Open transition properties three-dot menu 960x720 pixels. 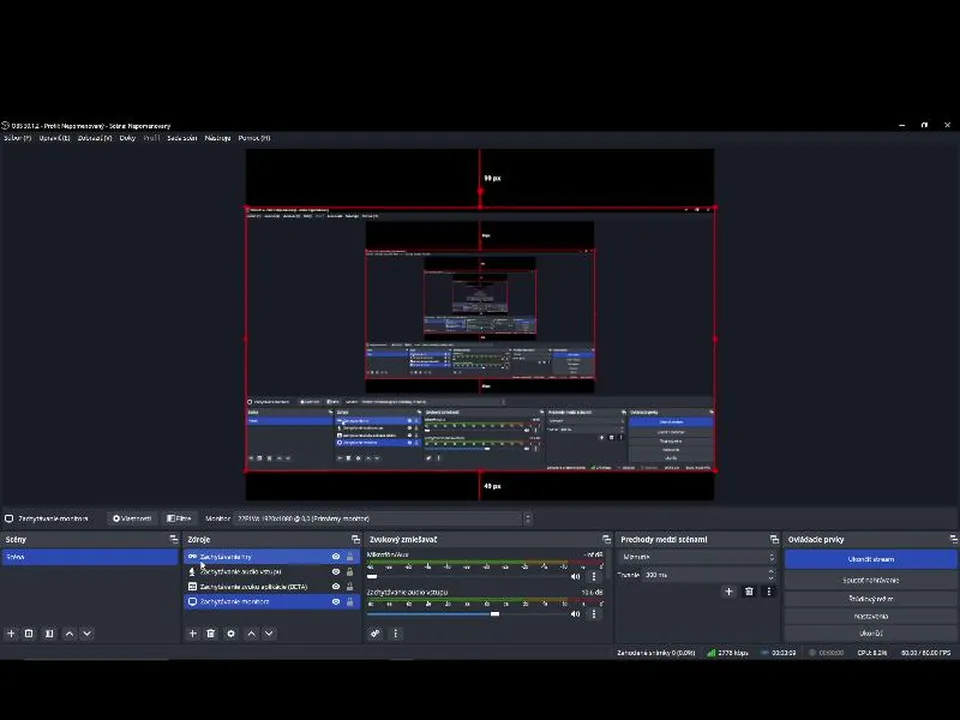[769, 591]
